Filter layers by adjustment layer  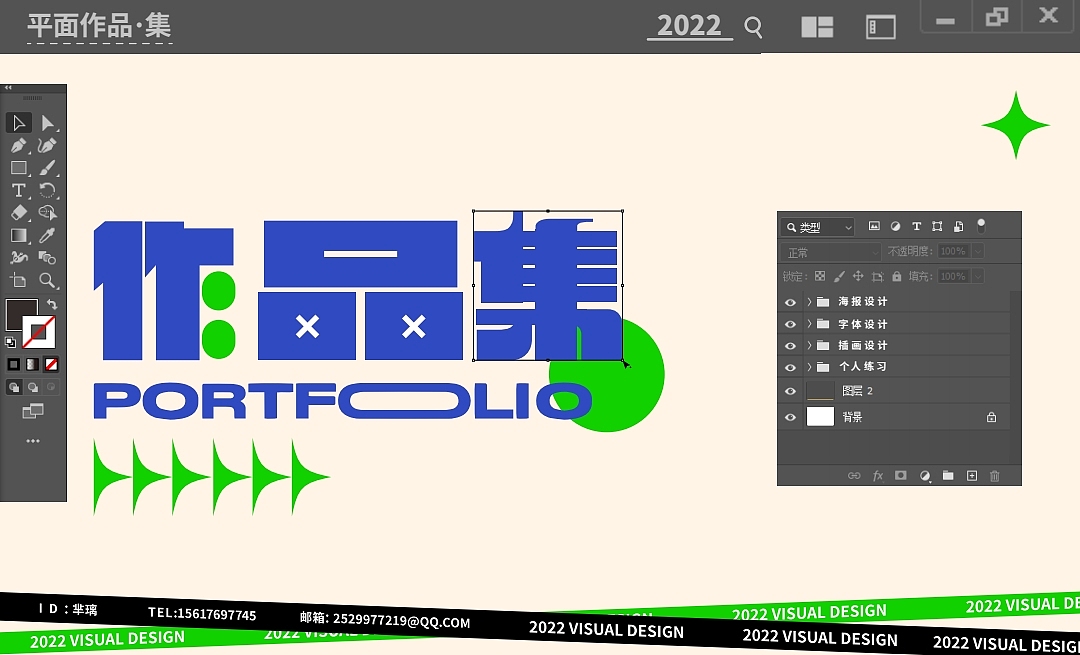pyautogui.click(x=895, y=226)
